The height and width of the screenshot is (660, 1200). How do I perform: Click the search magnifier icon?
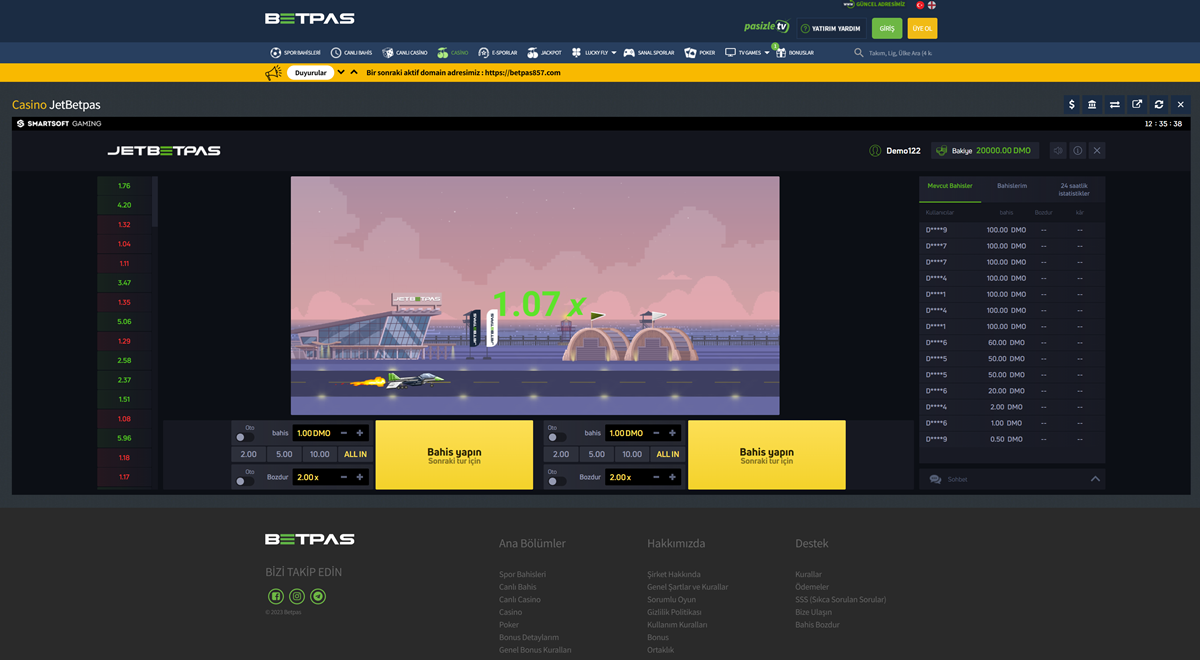click(859, 53)
